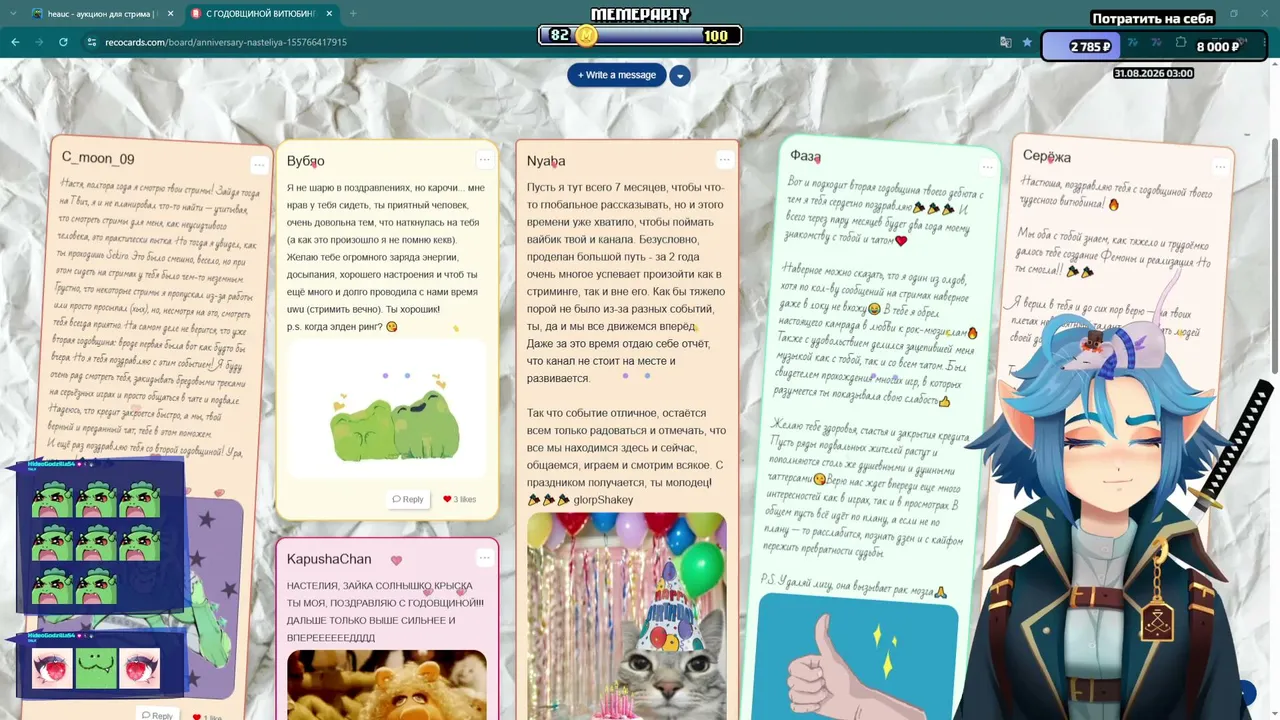Click the author name 'Фаза'
This screenshot has height=720, width=1280.
tap(805, 156)
